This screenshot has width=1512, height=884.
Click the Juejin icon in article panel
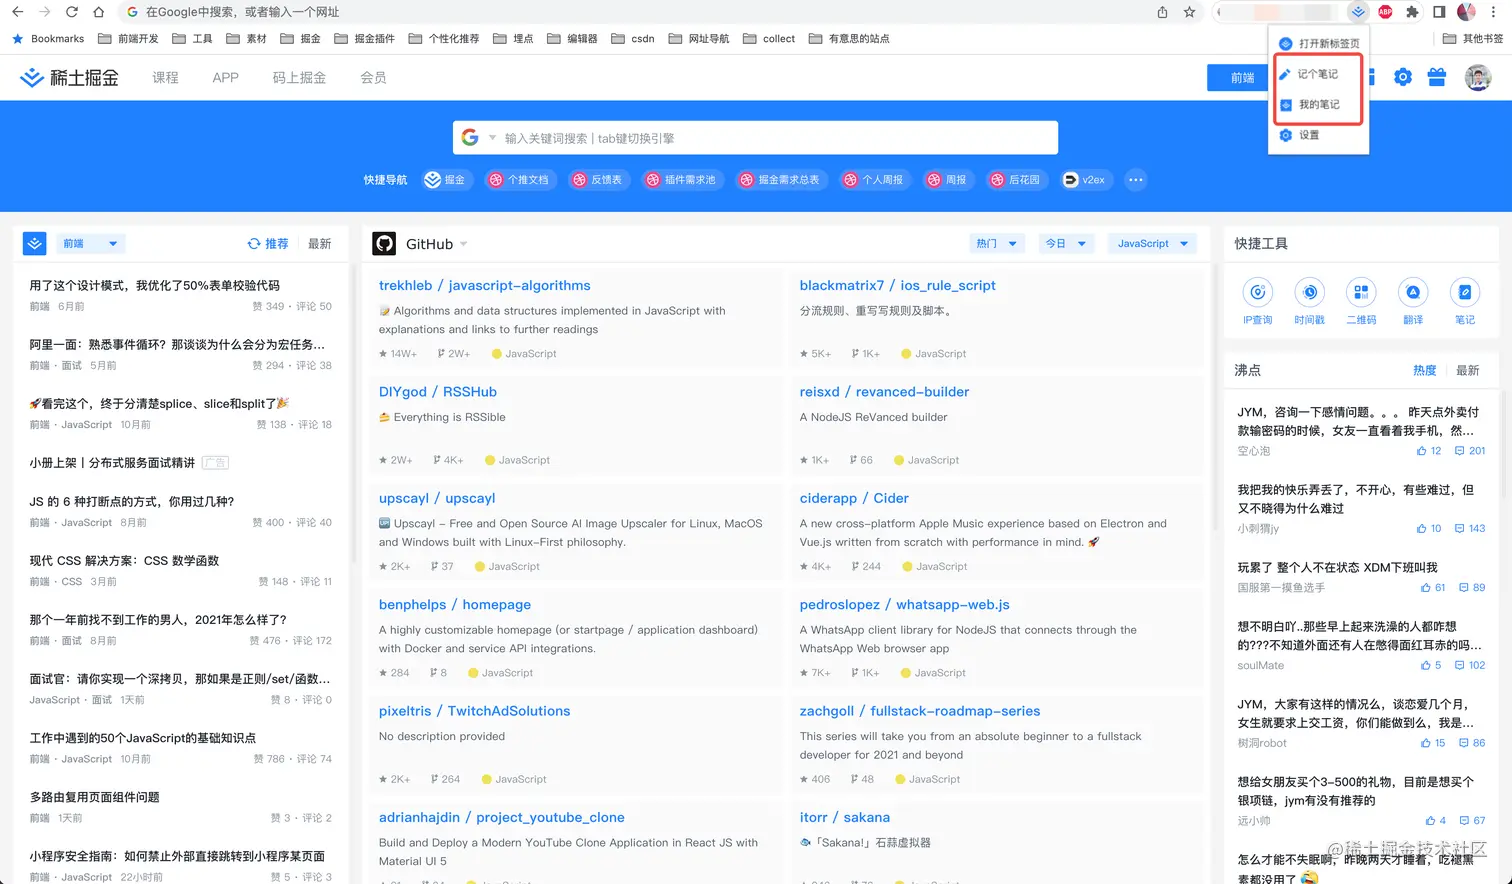point(35,243)
